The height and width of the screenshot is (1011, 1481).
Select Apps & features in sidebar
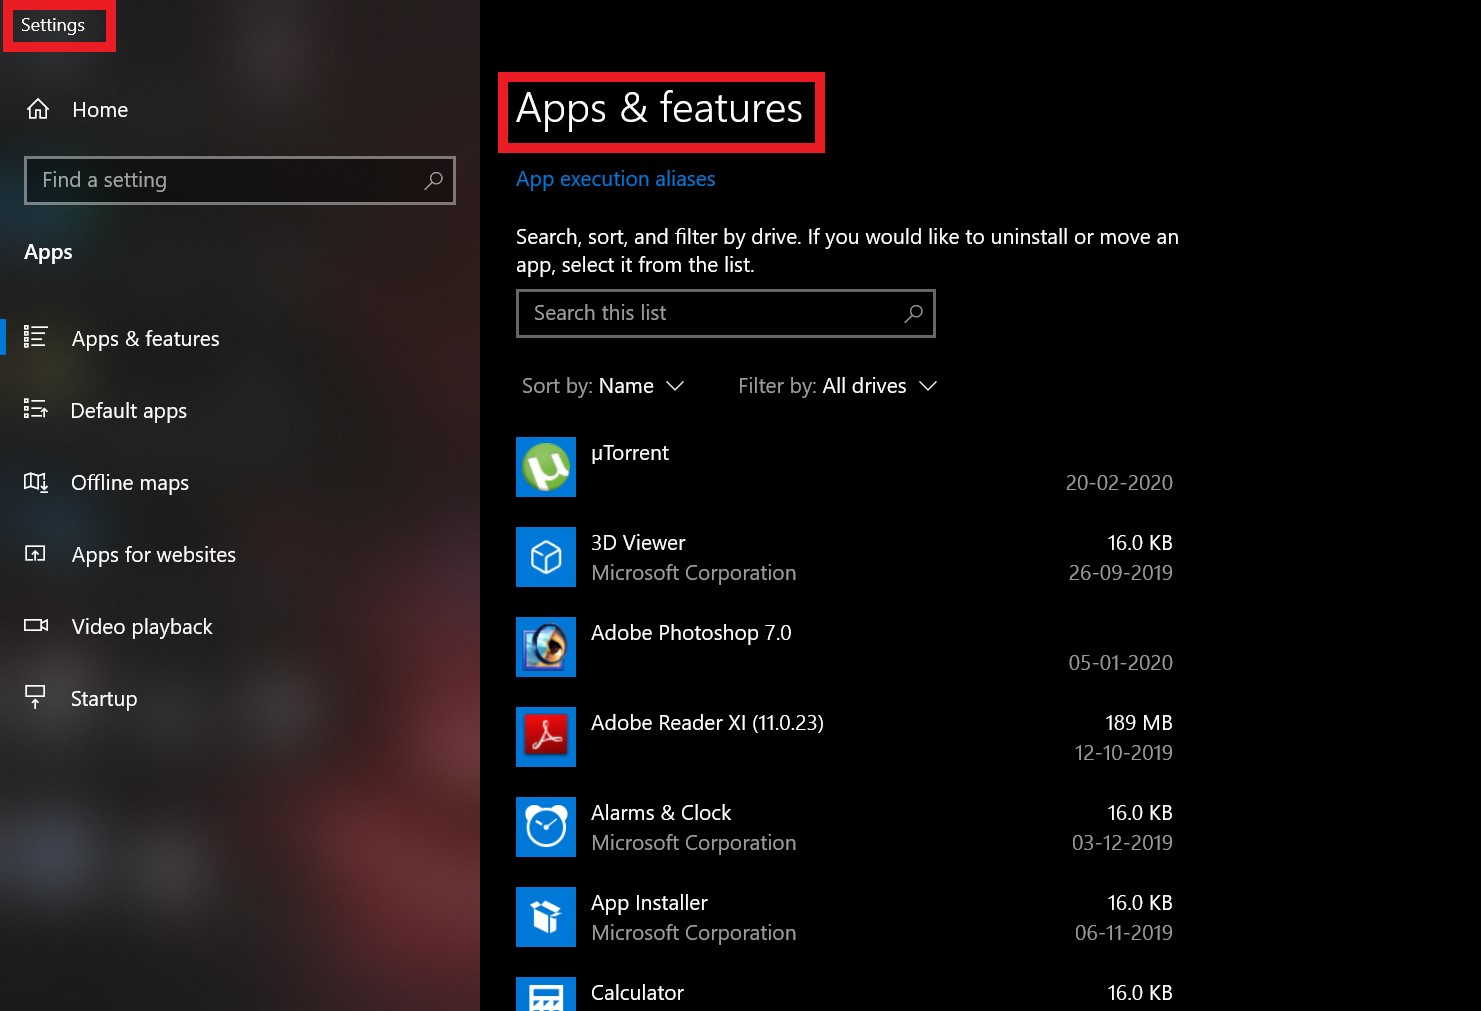[x=240, y=338]
